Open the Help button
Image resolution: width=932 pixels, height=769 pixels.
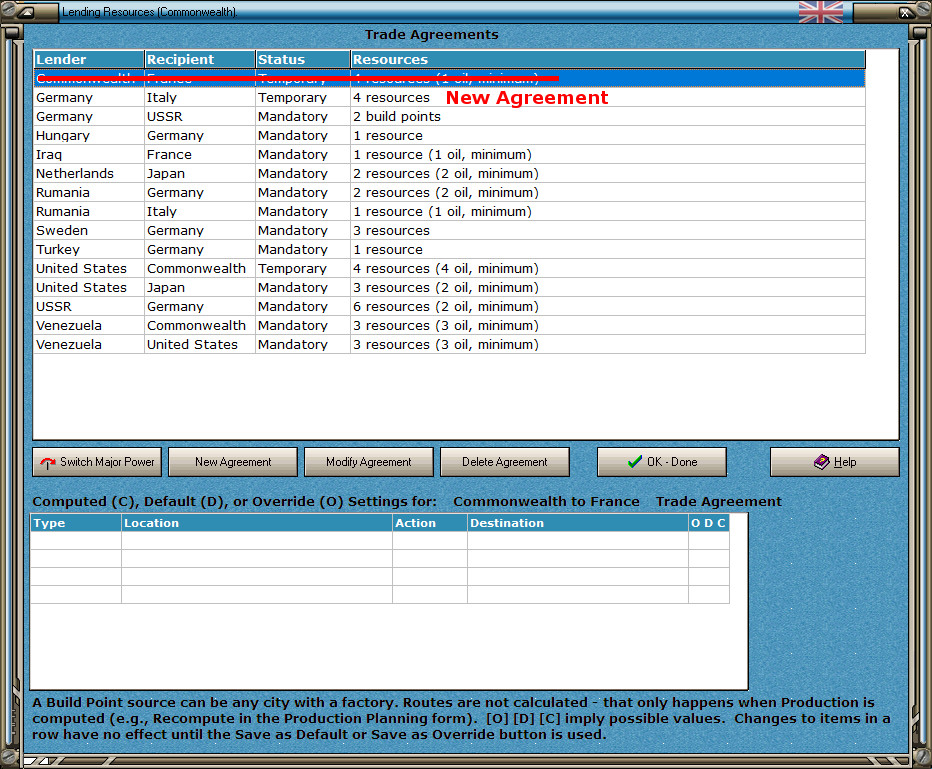835,462
